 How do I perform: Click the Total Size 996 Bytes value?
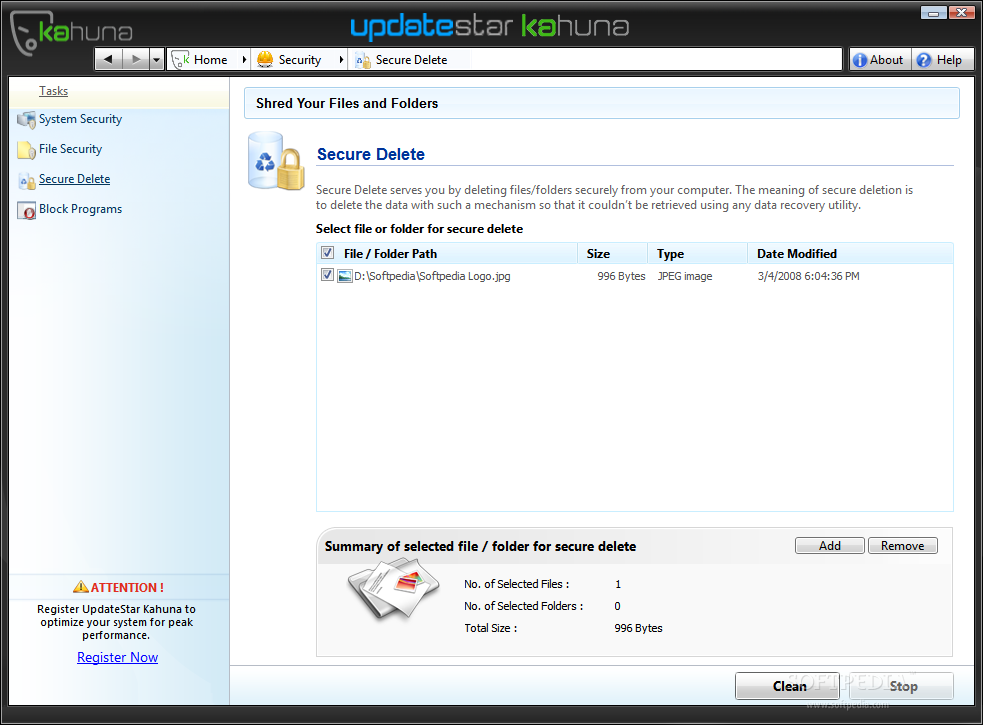point(638,628)
